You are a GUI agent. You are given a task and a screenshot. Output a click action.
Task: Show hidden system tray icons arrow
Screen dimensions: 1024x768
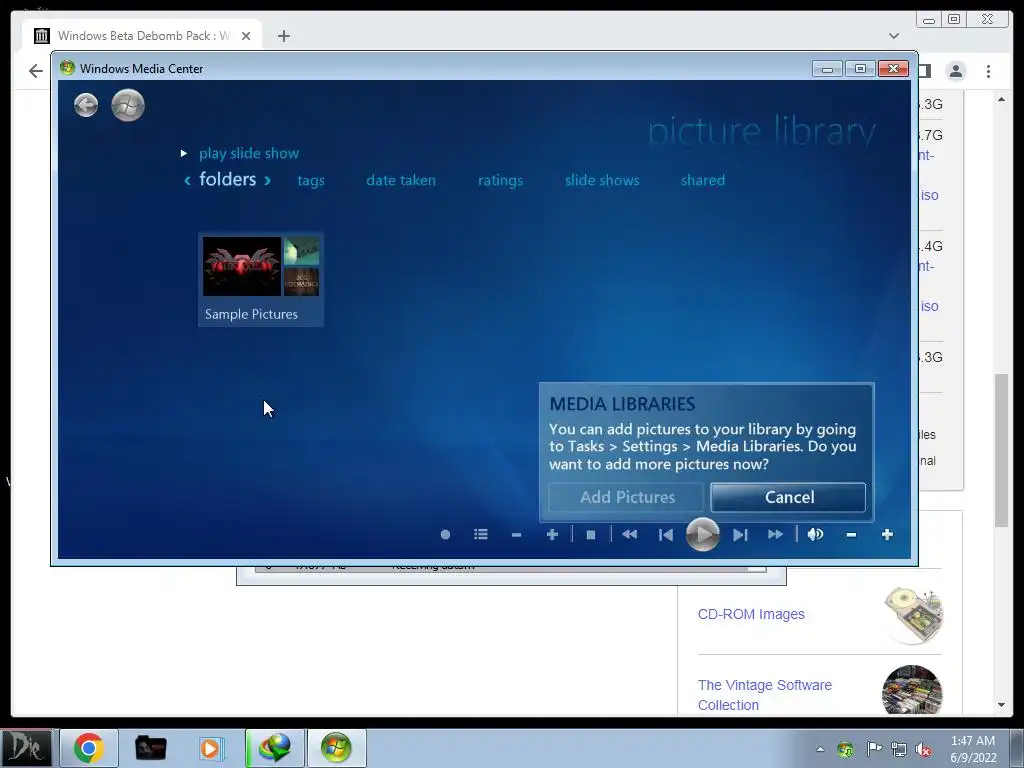pyautogui.click(x=820, y=749)
